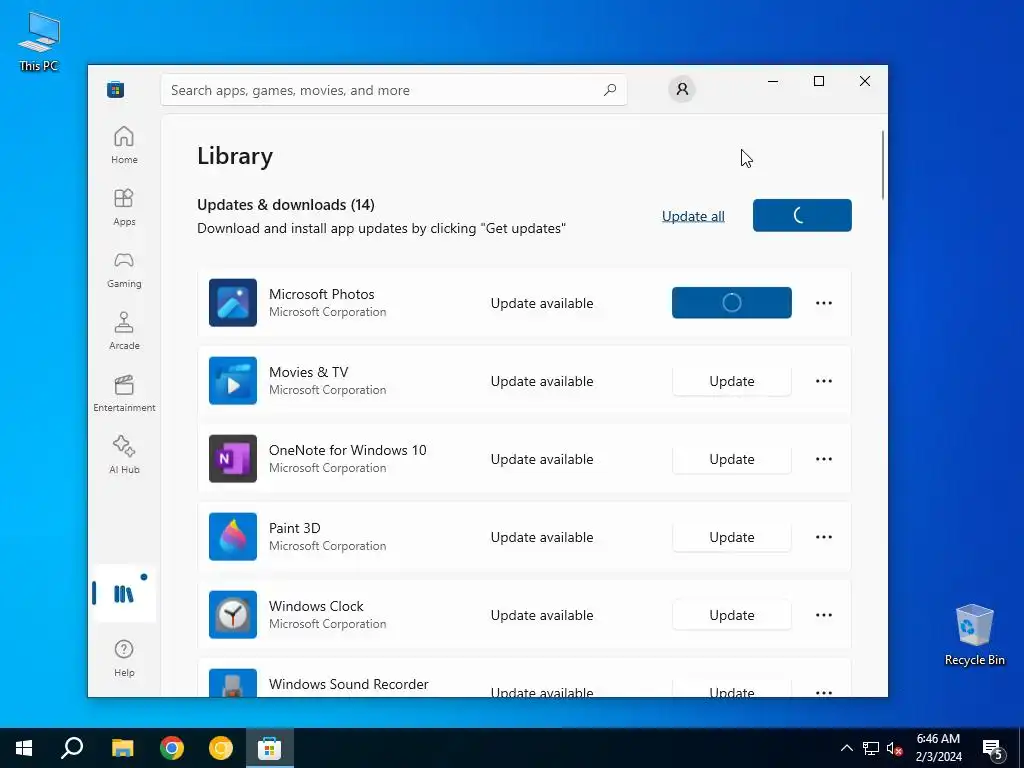
Task: Open more options for Microsoft Photos
Action: point(824,303)
